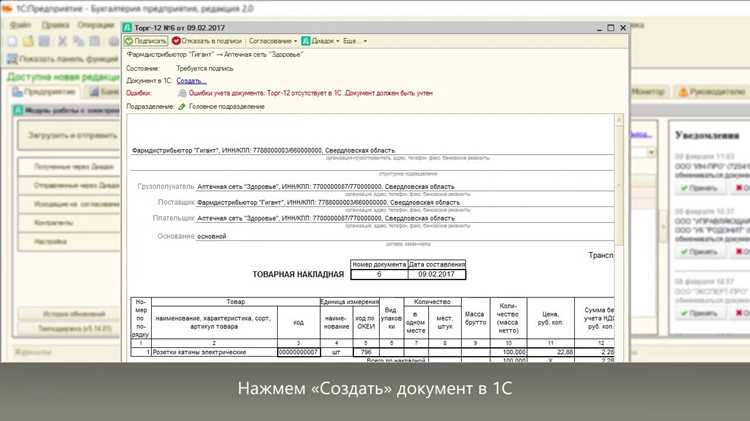Click the document preview vertical scrollbar track

619,239
